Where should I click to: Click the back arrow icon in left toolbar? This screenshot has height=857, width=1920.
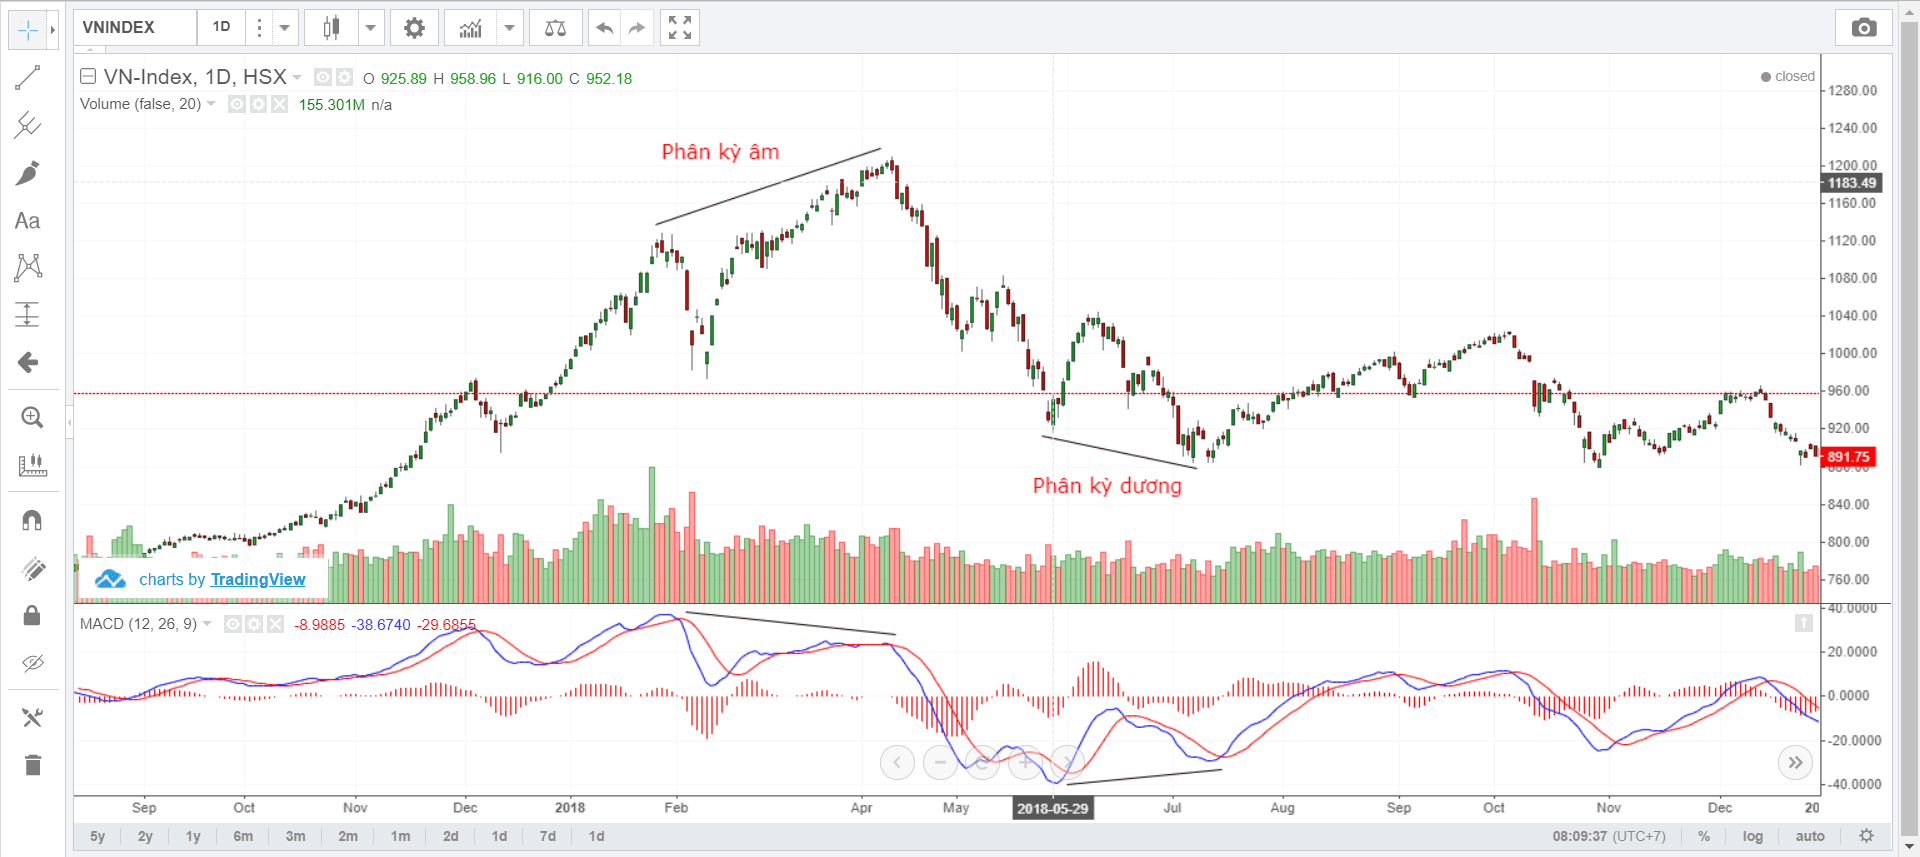pos(28,362)
